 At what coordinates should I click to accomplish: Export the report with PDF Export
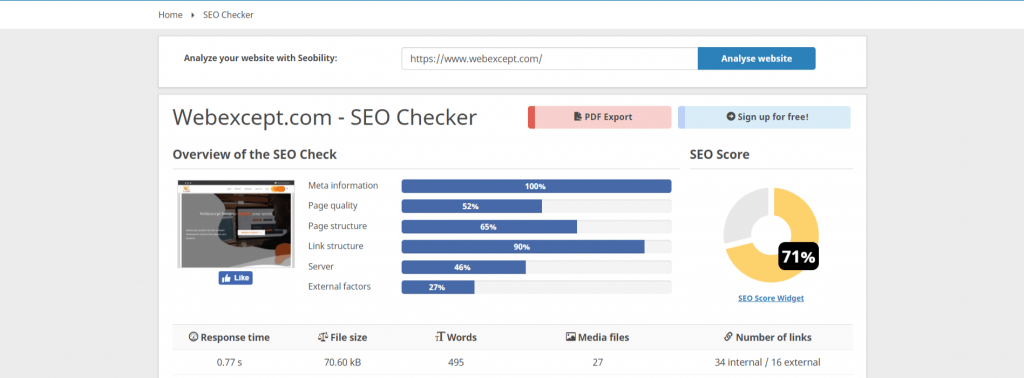600,117
